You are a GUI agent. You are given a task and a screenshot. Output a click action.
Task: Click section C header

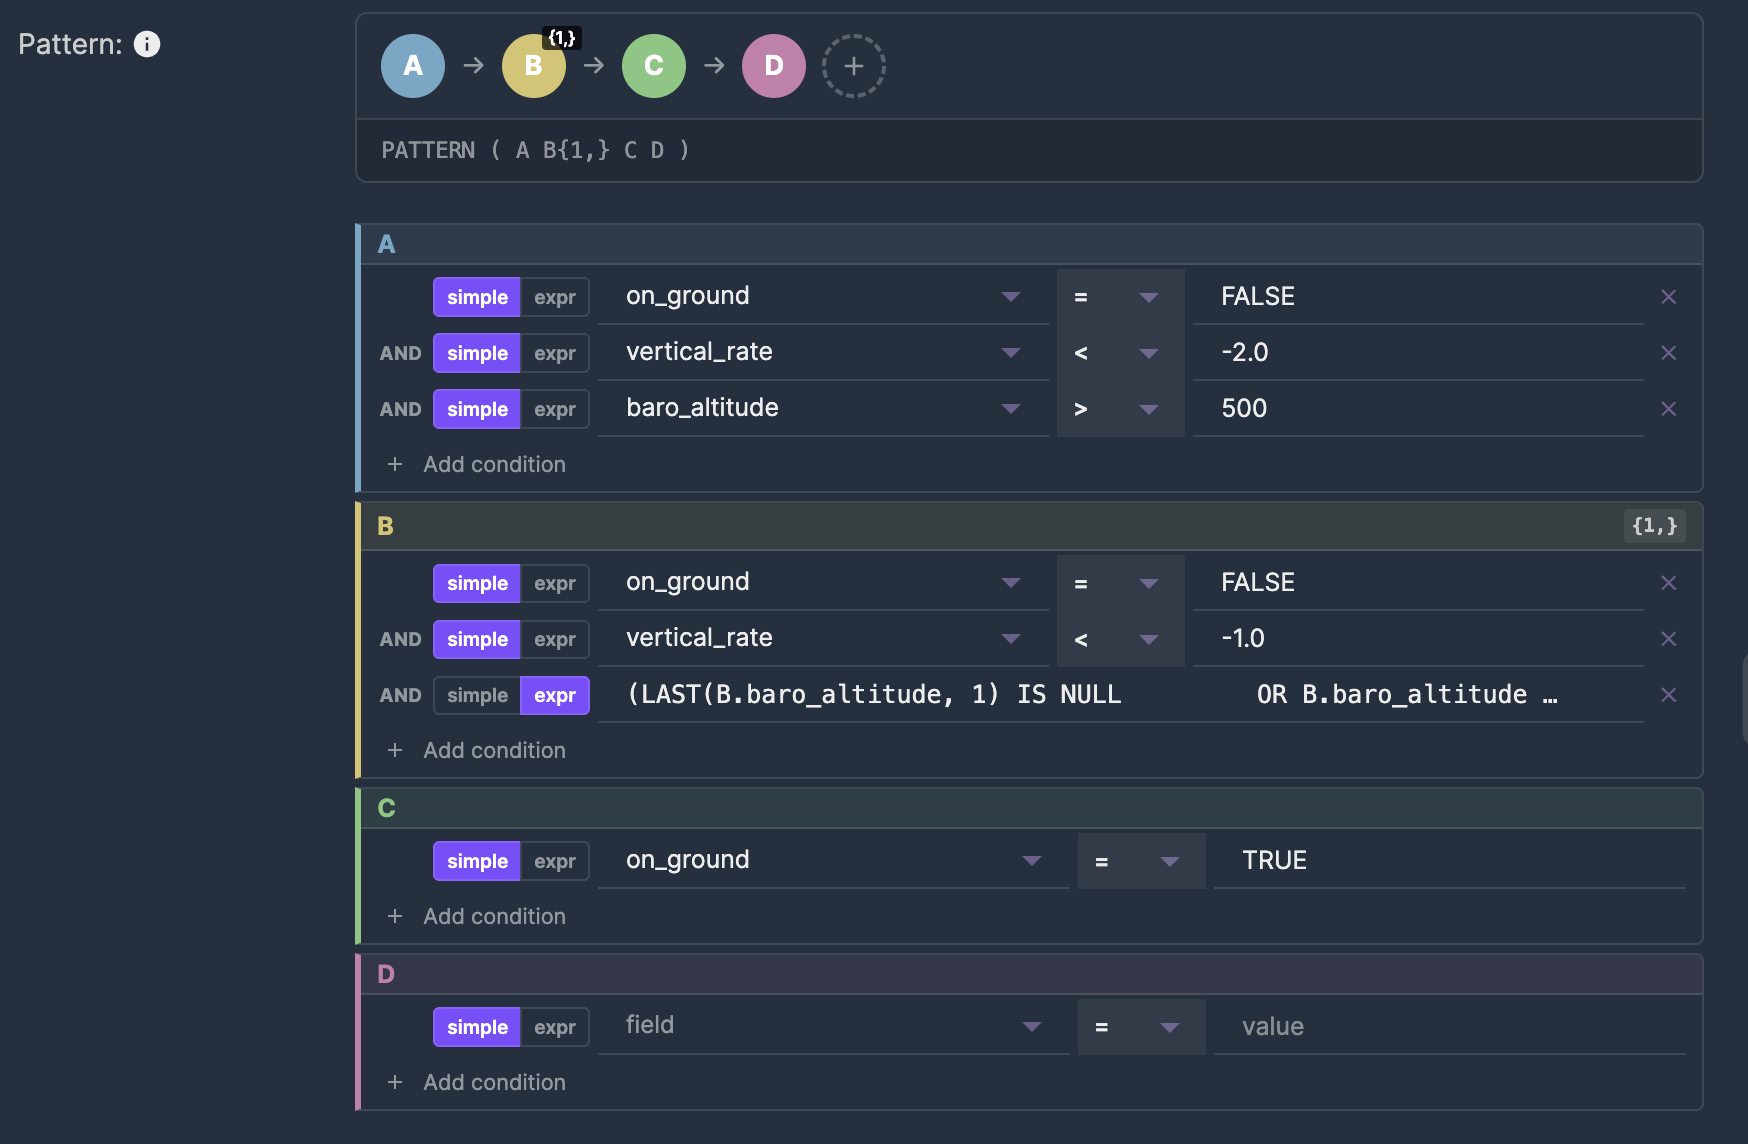(1031, 808)
